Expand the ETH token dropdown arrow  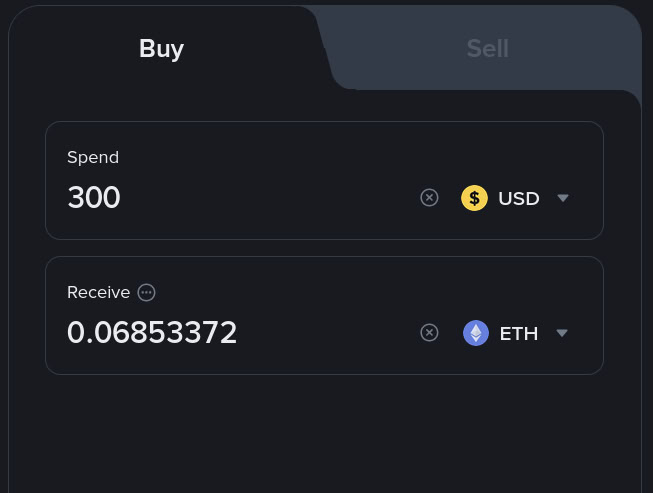point(562,333)
